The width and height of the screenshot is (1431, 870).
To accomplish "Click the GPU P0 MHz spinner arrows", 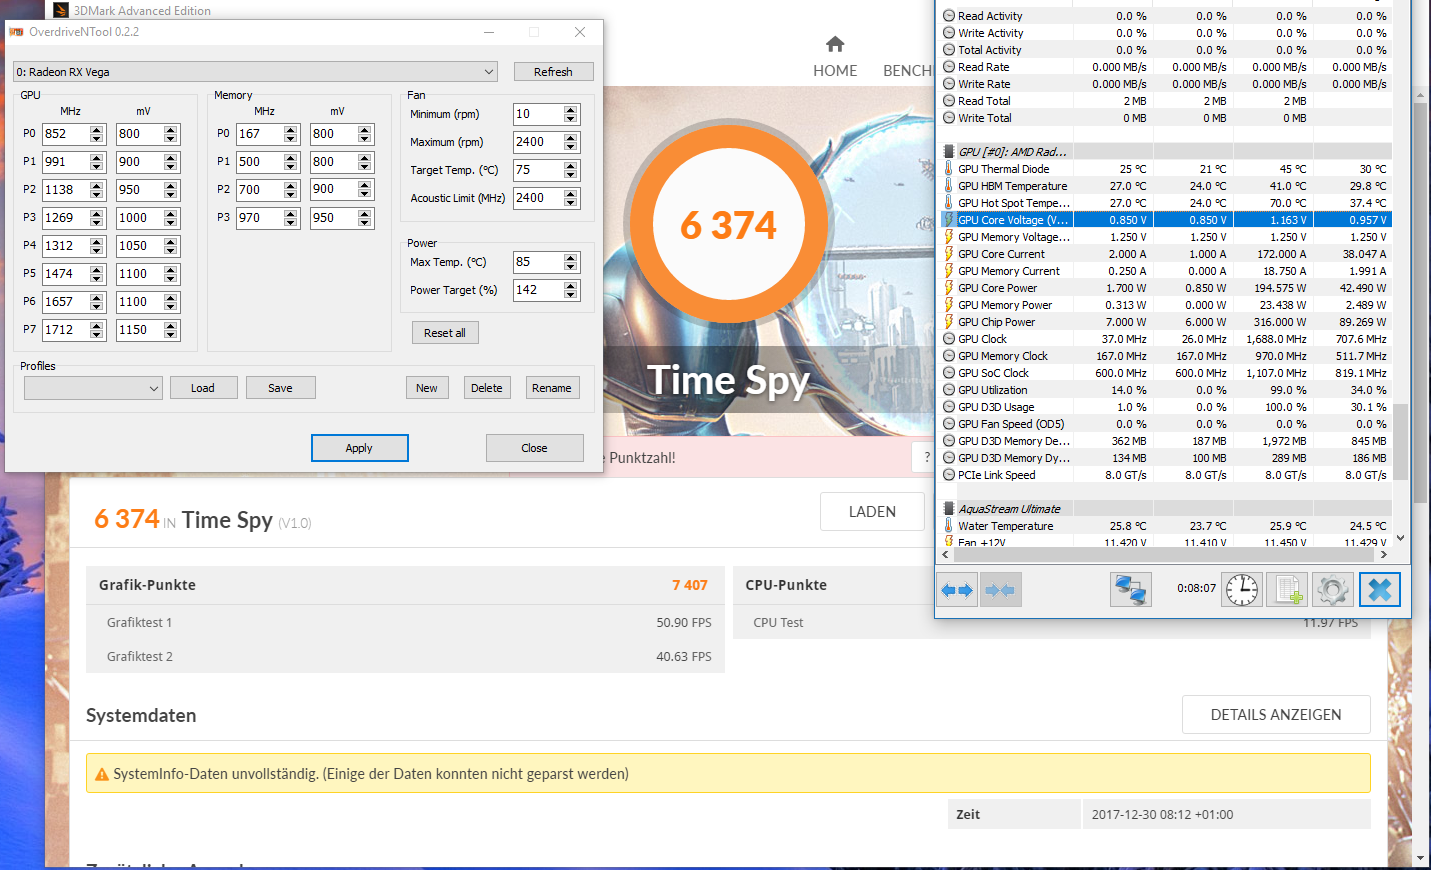I will [x=97, y=134].
